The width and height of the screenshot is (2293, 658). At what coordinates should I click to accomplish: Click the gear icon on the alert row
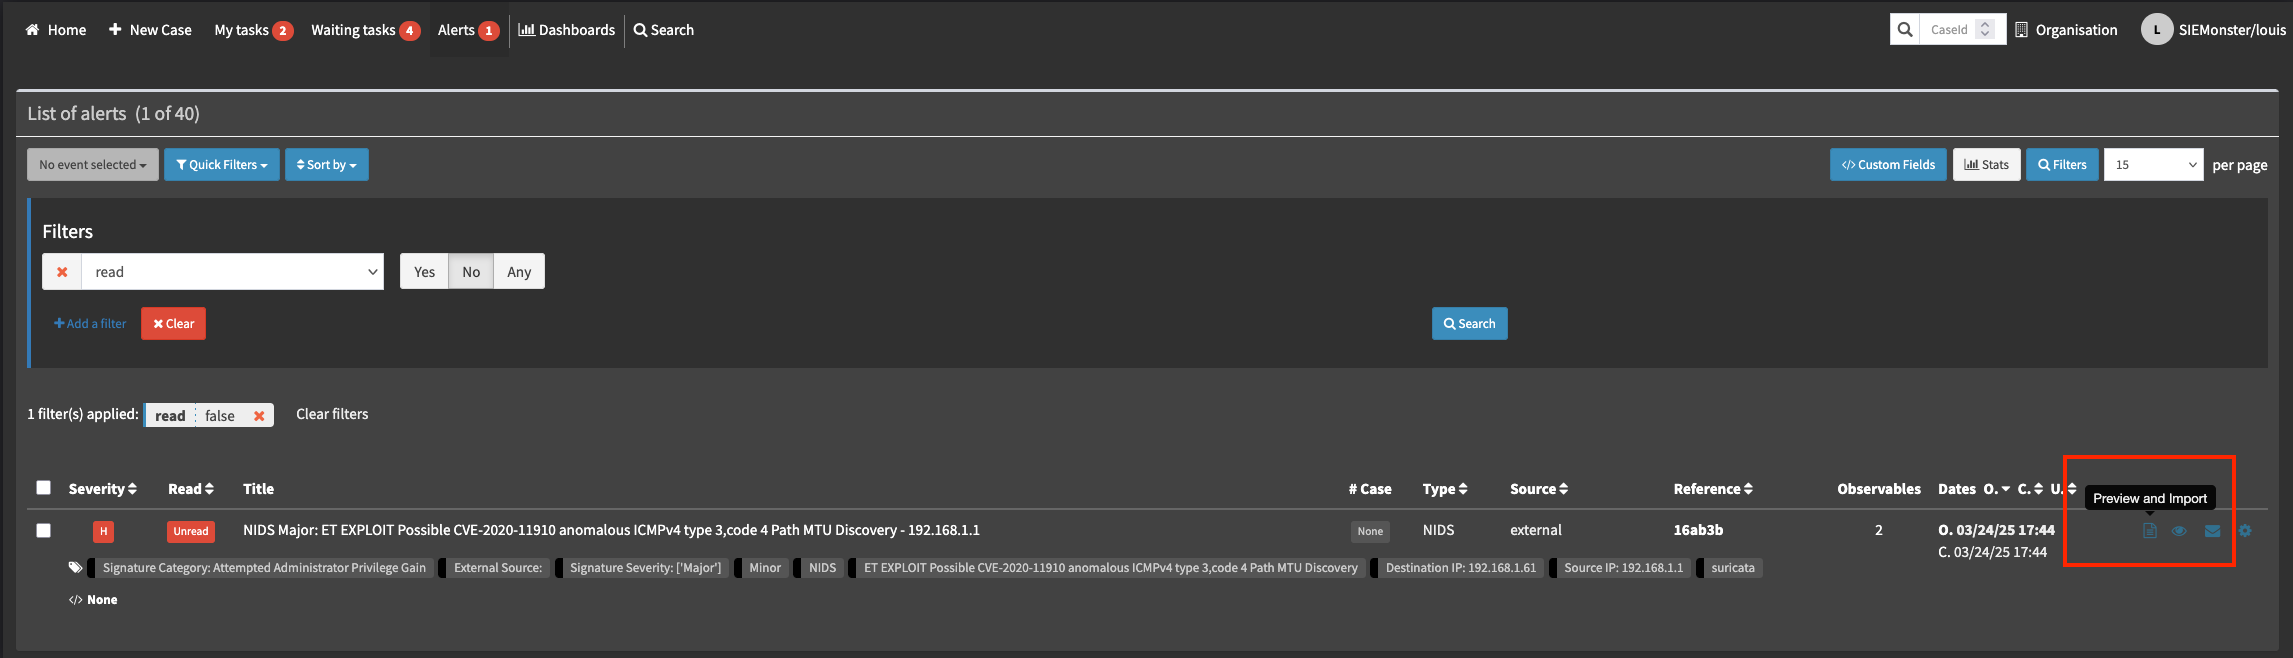2245,531
